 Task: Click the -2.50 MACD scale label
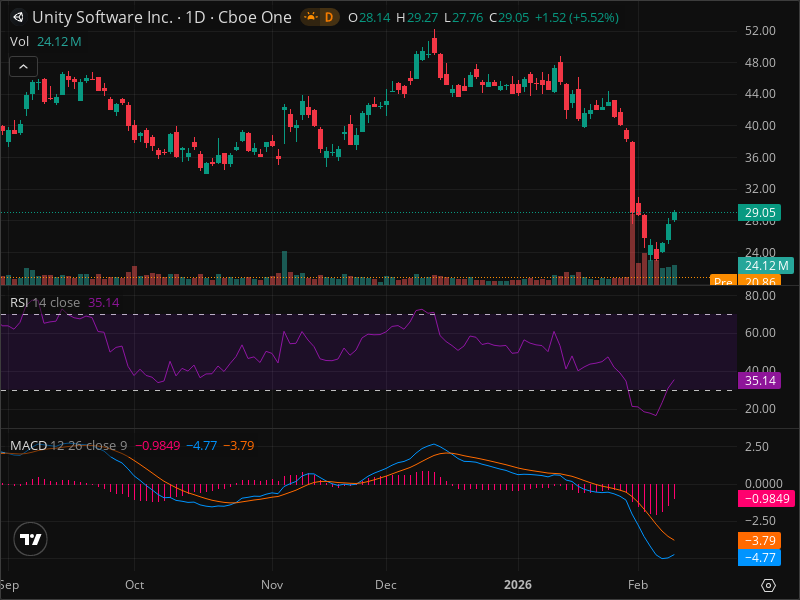pyautogui.click(x=760, y=521)
